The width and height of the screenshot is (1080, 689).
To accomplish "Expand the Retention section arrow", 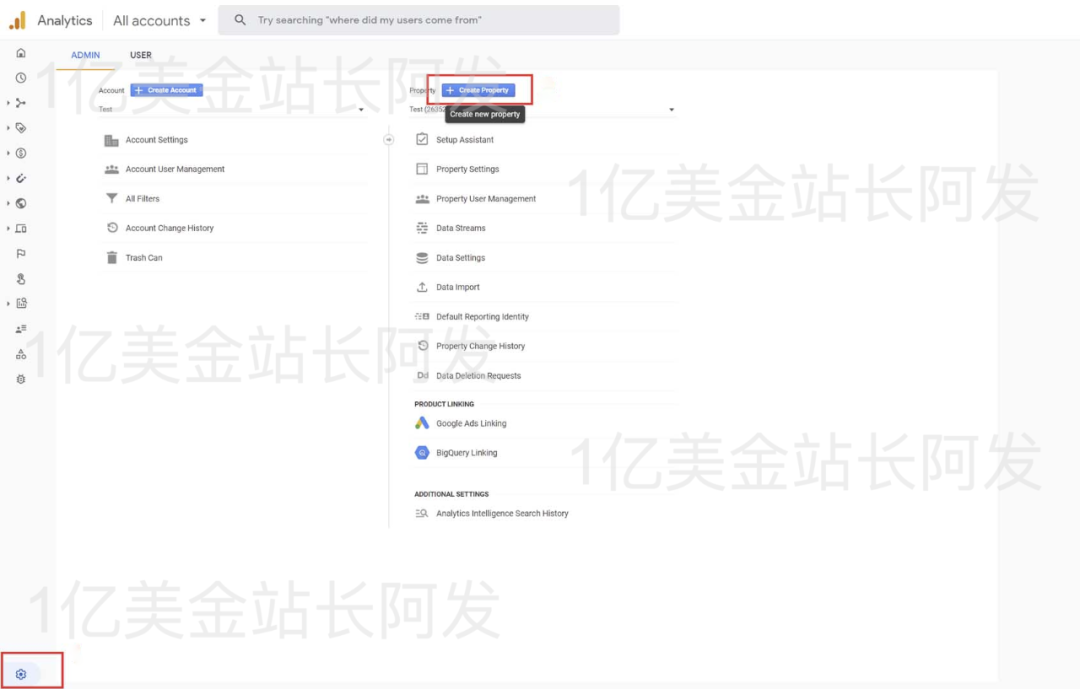I will [x=8, y=178].
